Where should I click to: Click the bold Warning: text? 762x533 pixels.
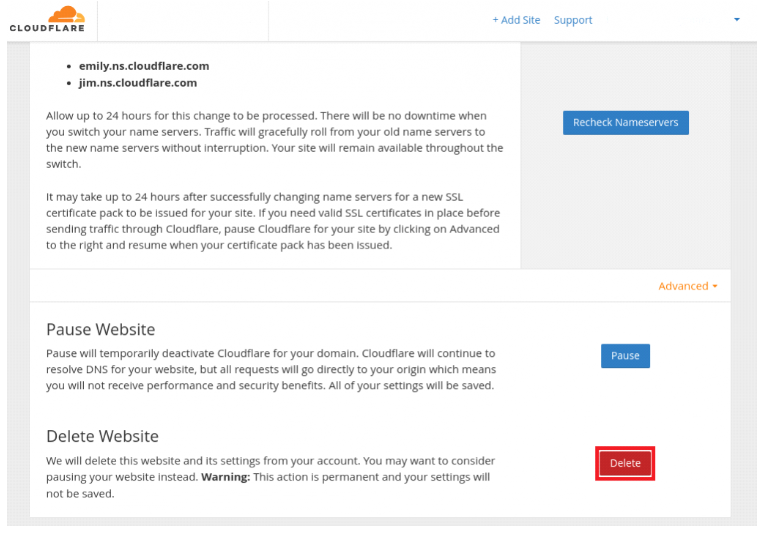225,477
